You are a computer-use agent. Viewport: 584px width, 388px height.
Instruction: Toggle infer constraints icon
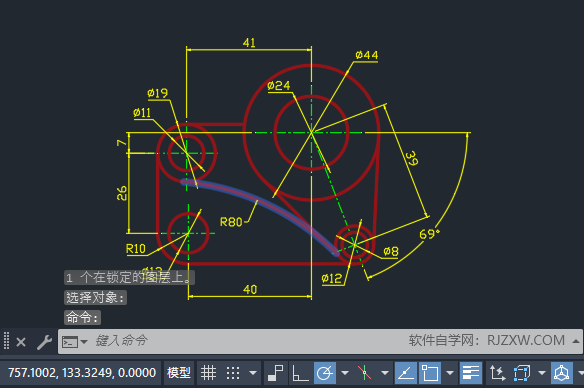click(x=276, y=373)
